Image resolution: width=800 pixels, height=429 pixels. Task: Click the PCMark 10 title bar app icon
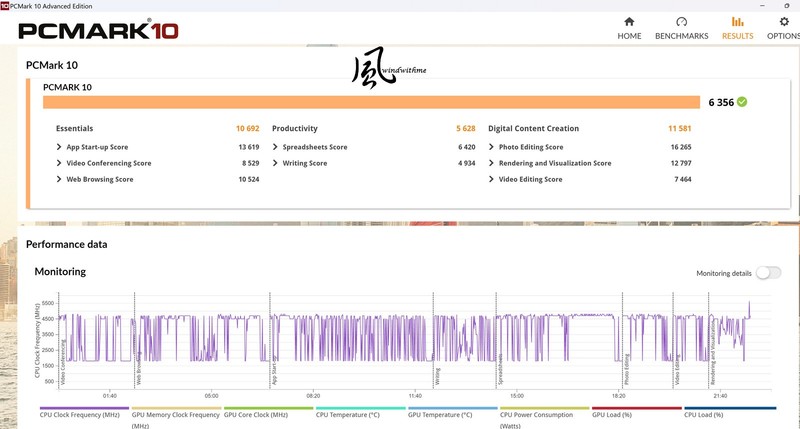(x=5, y=6)
